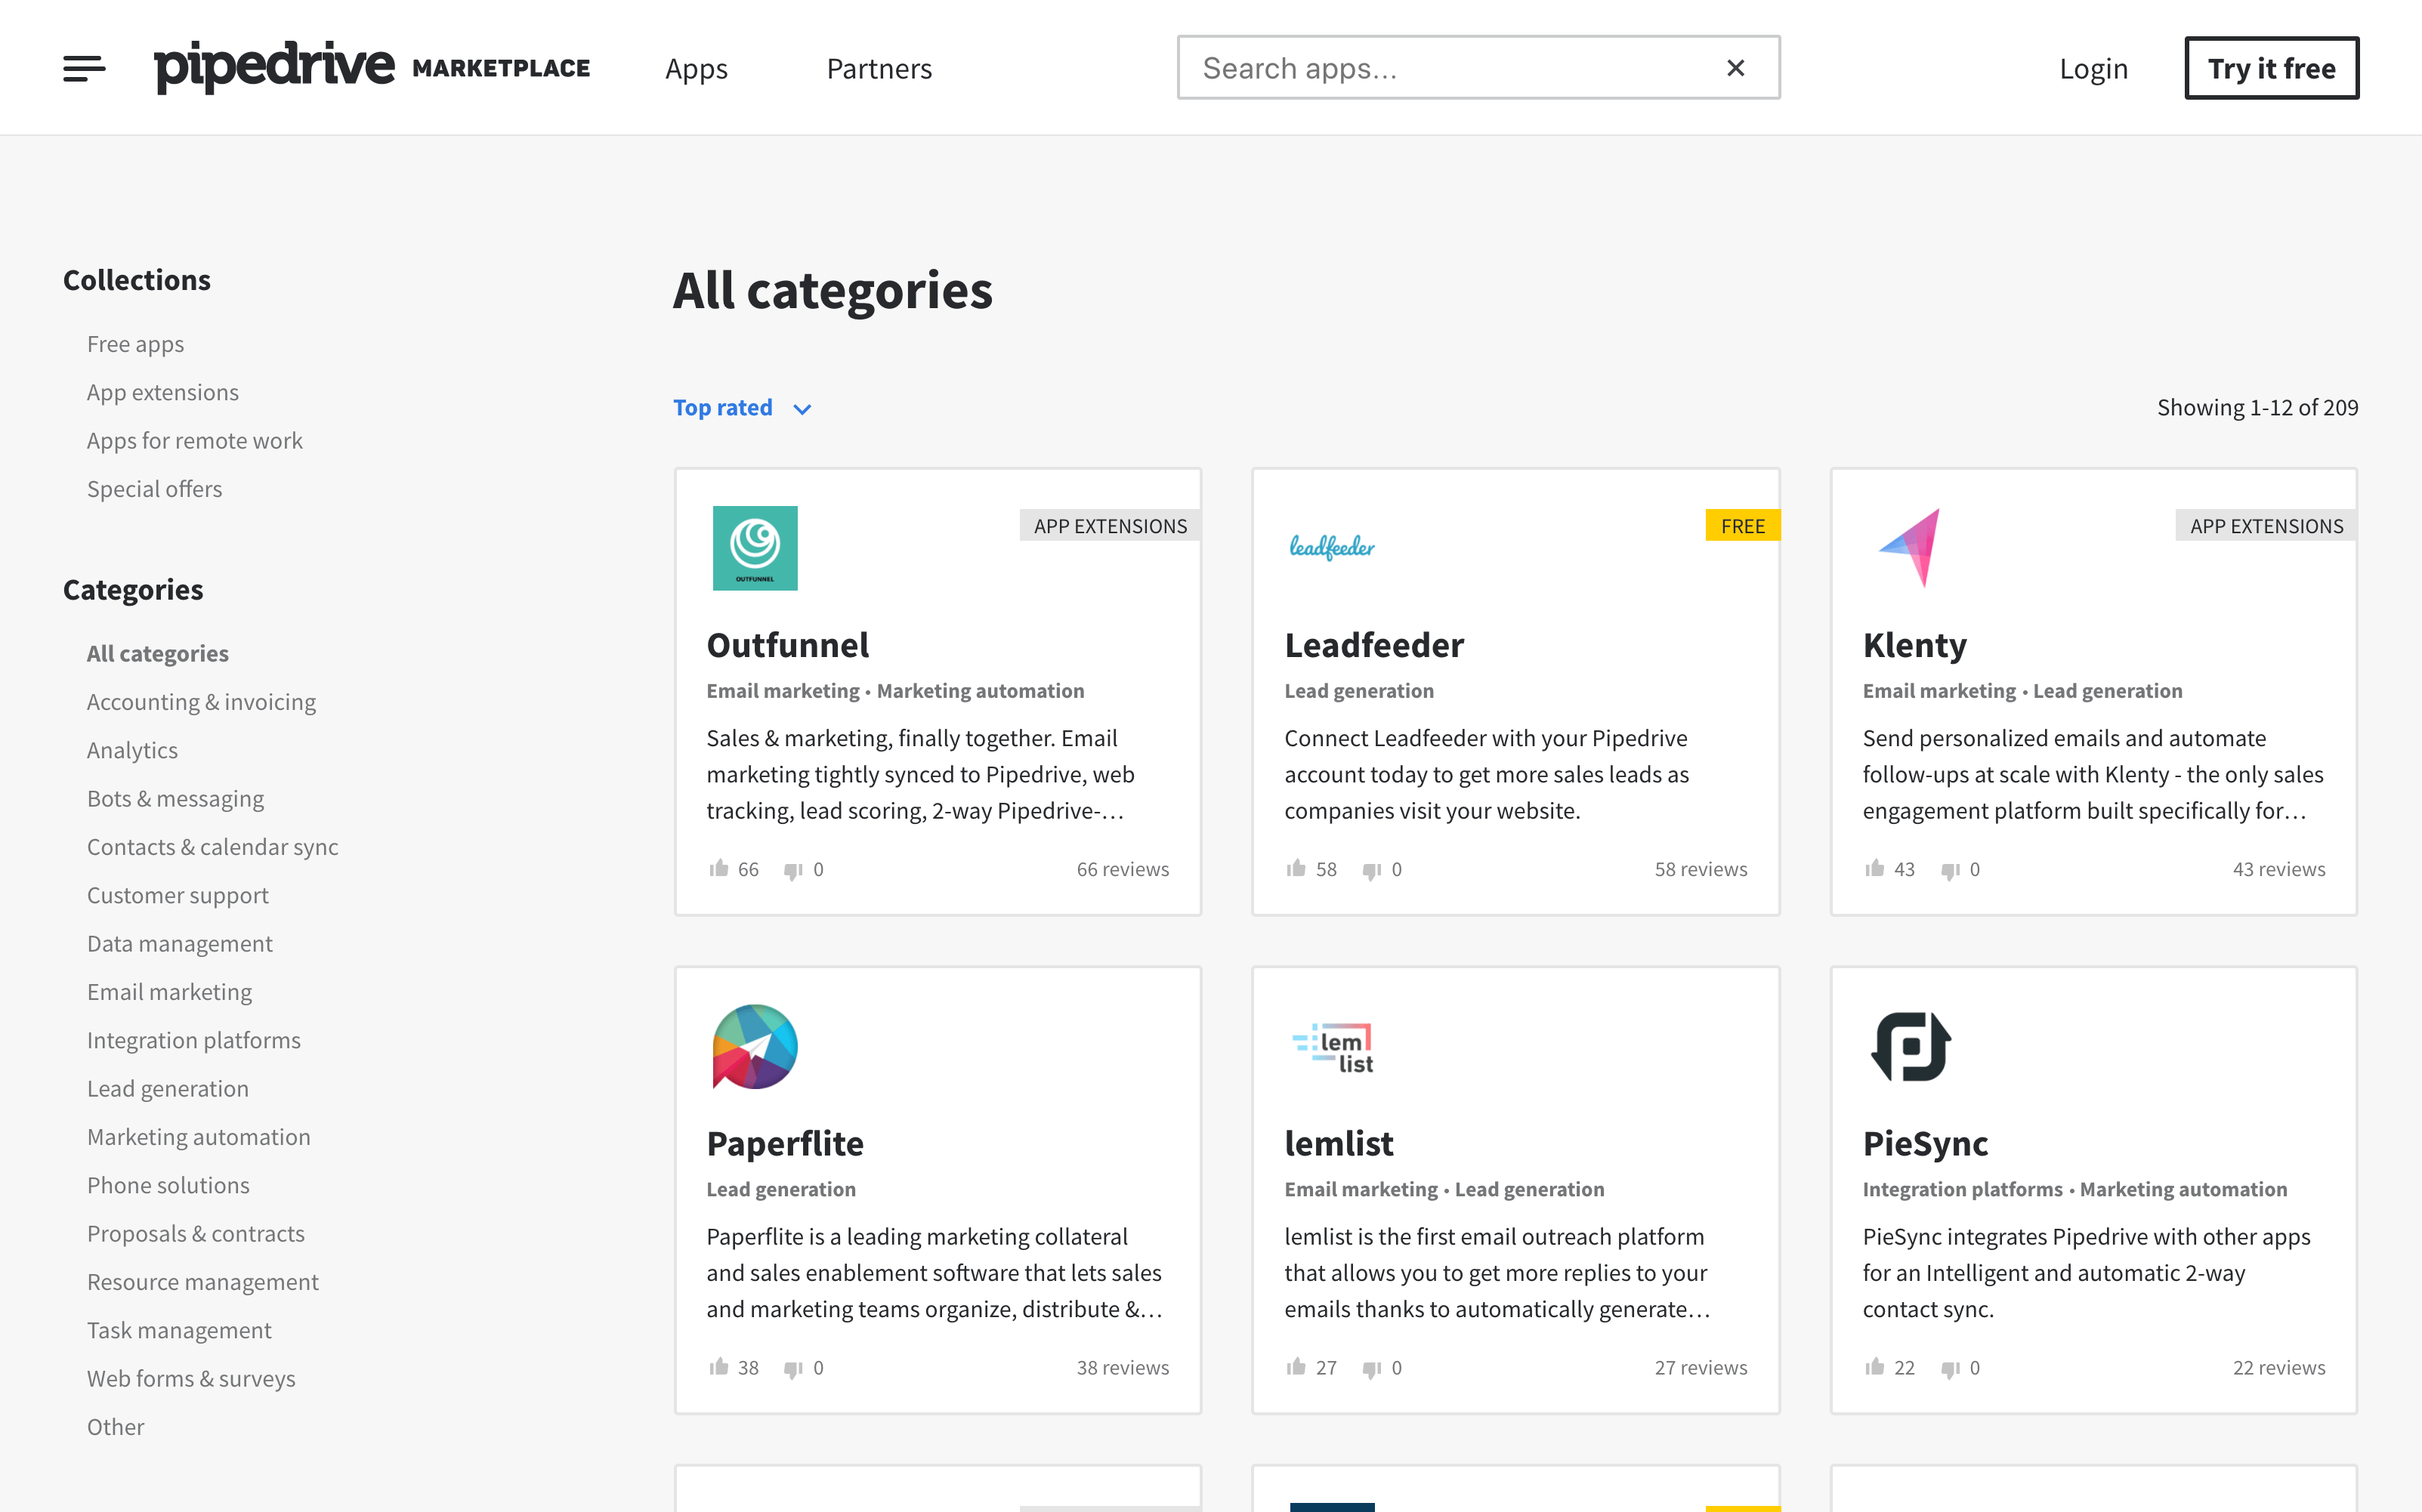Select Proposals & contracts category
The image size is (2422, 1512).
click(195, 1234)
